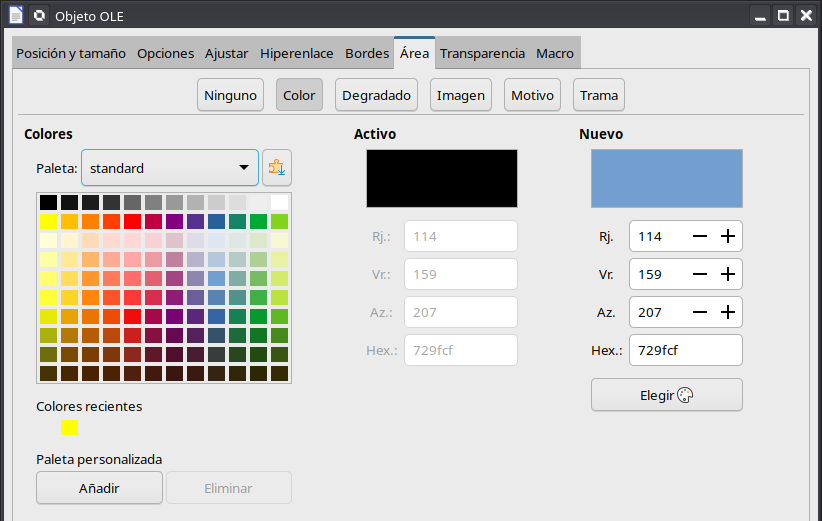Screen dimensions: 822x521
Task: Maximize the Objeto OLE dialog window
Action: (x=783, y=16)
